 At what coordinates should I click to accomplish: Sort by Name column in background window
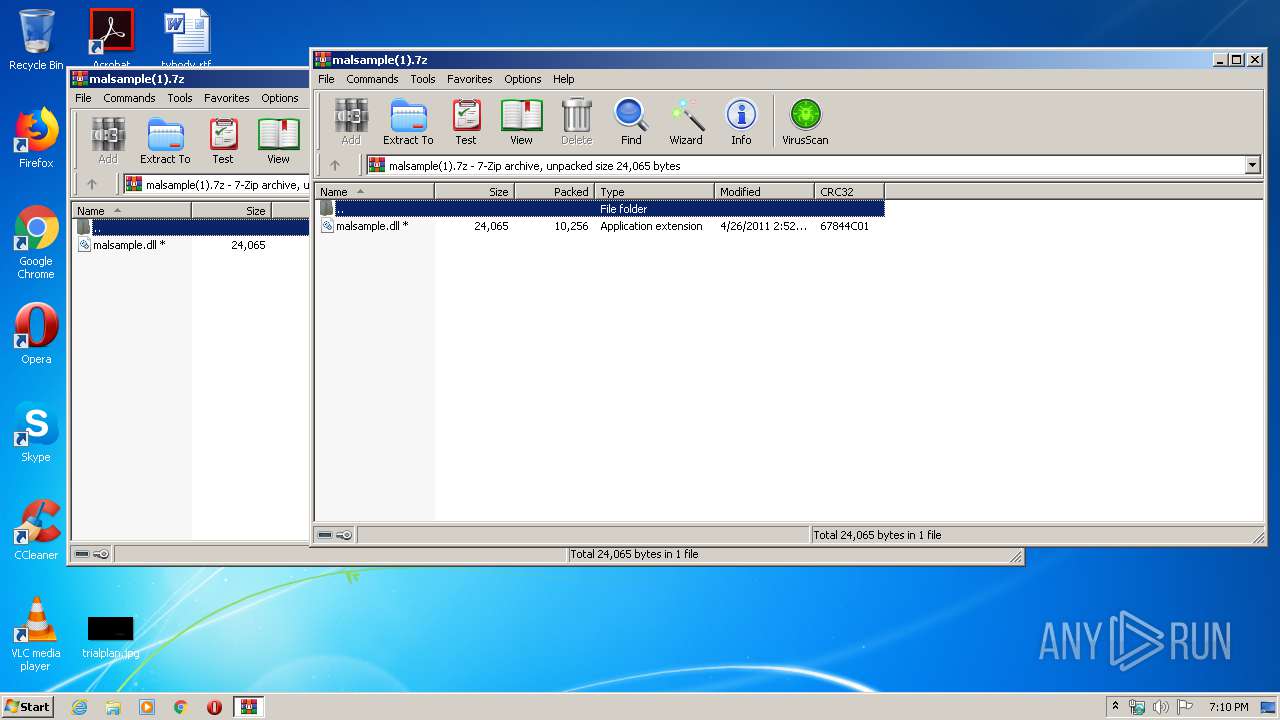132,211
